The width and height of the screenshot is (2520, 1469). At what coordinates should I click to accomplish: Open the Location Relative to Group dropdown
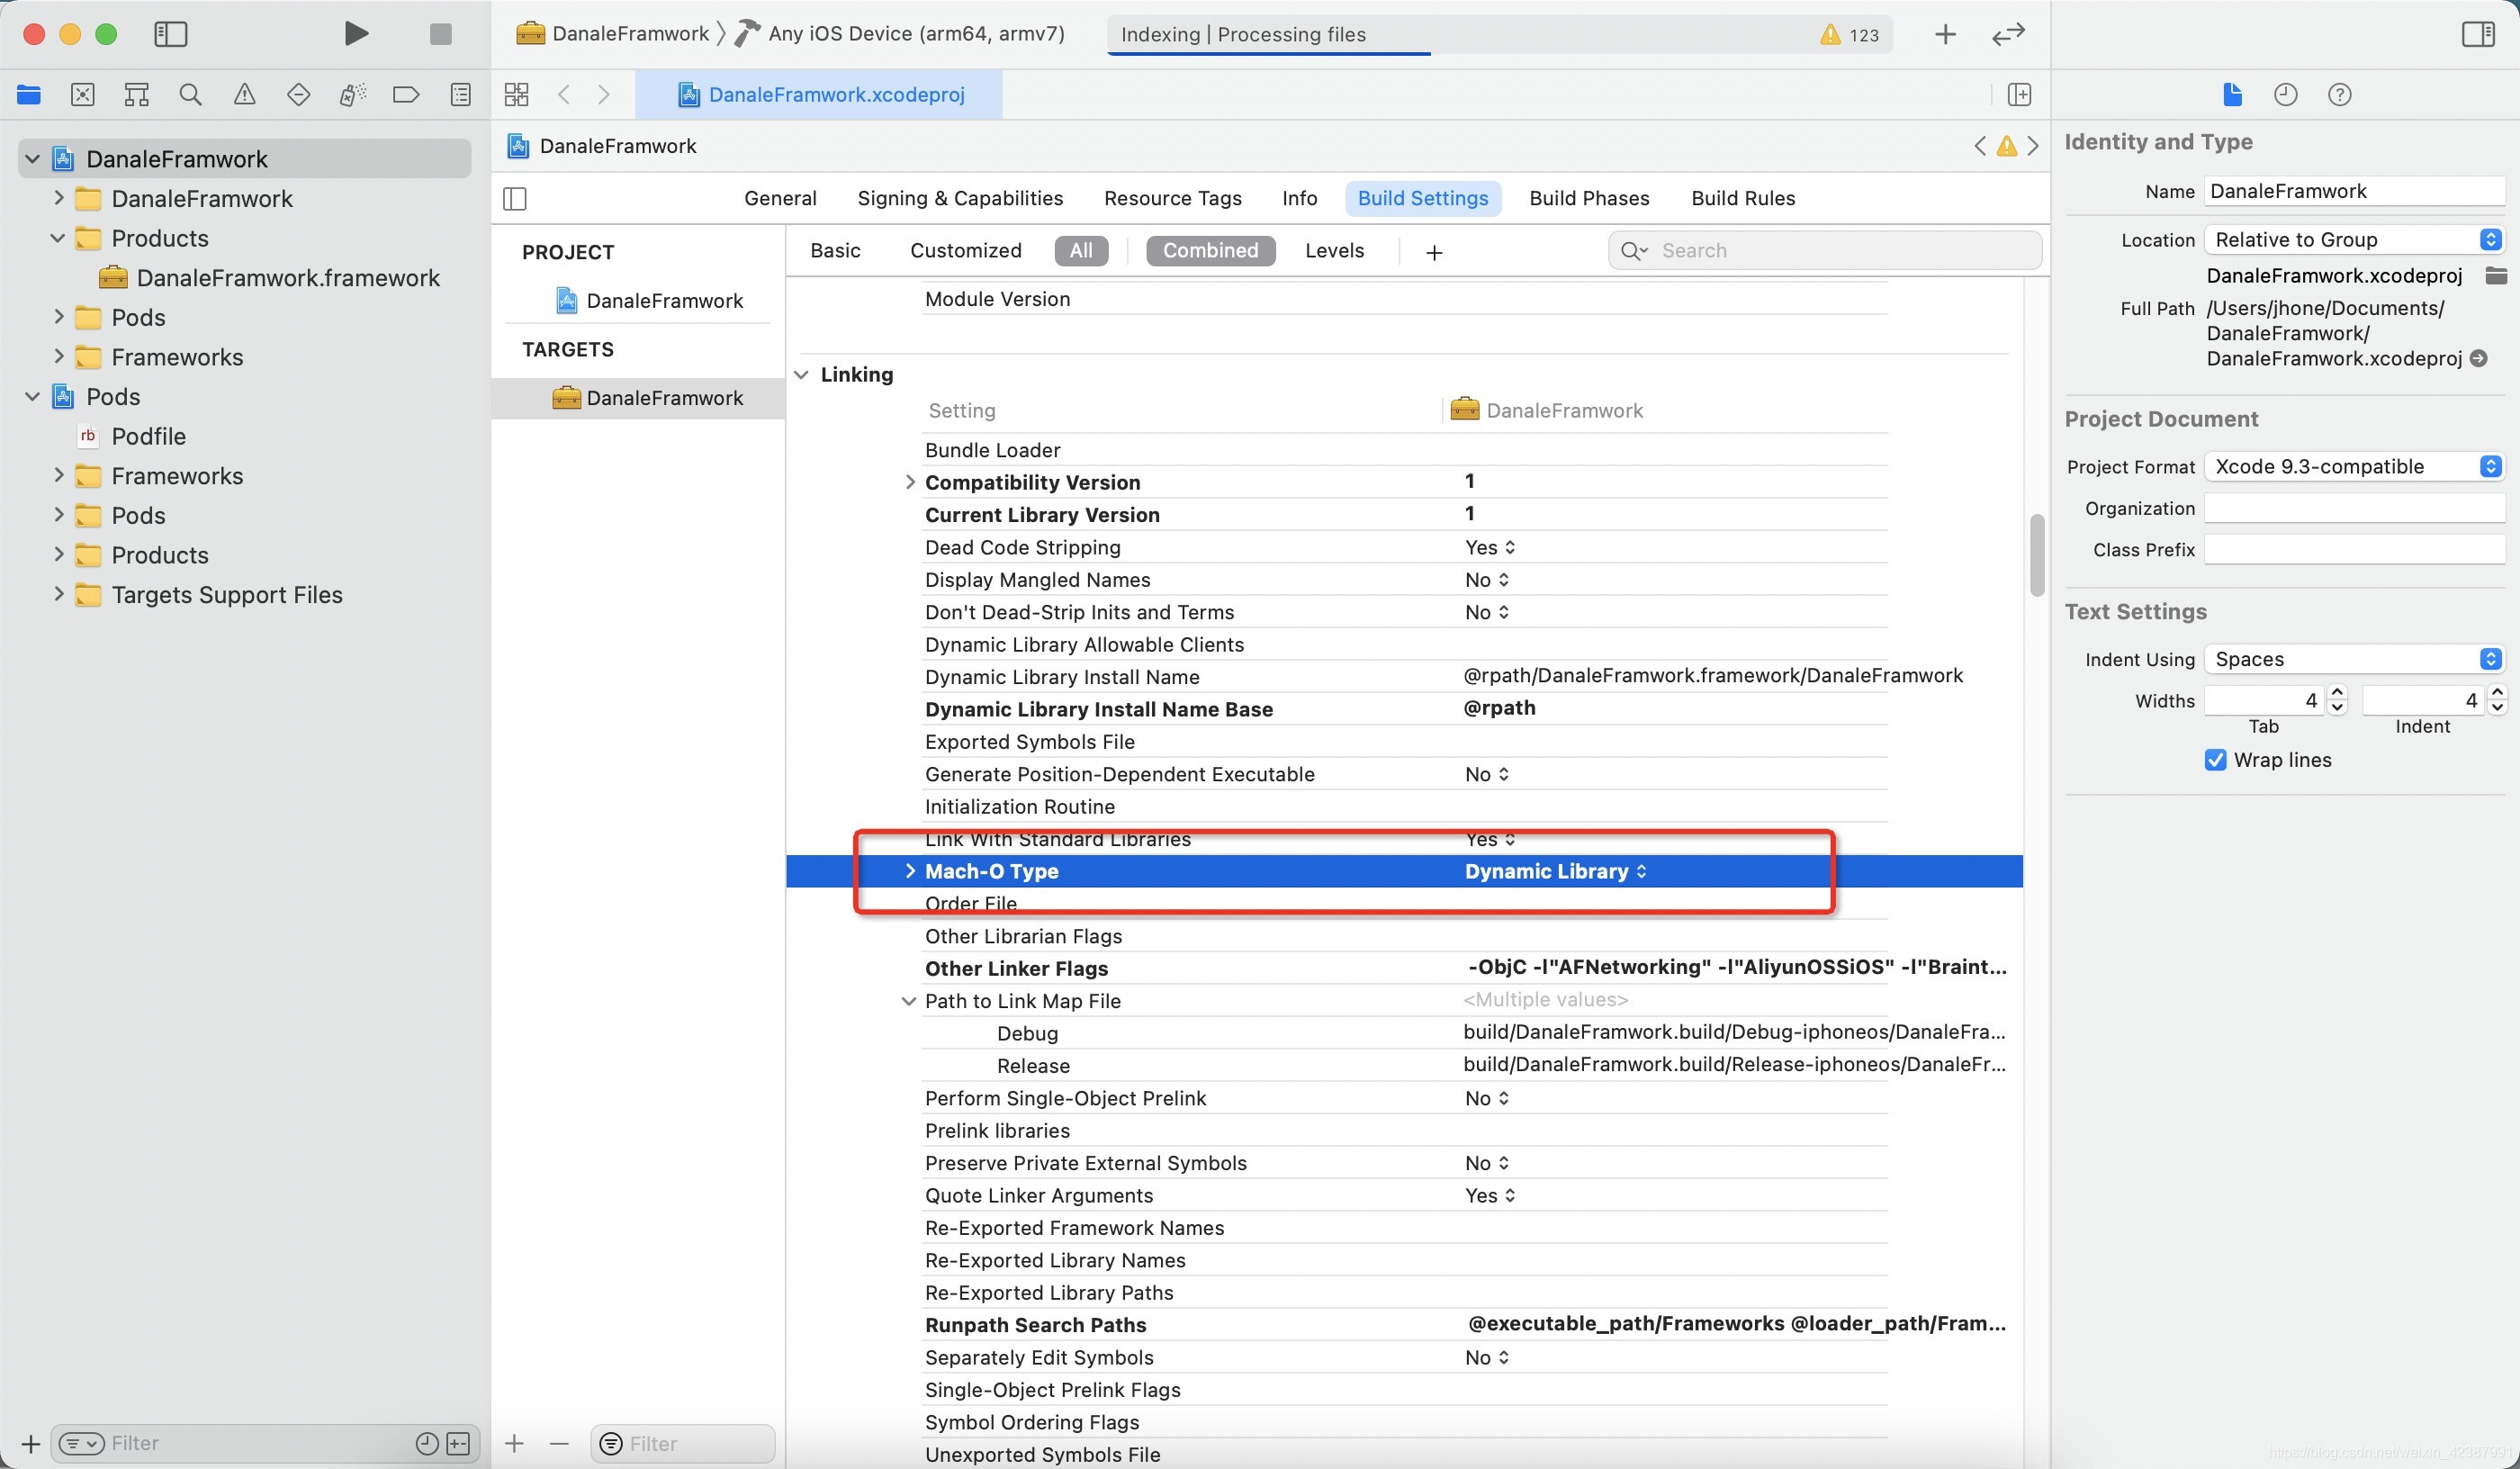(x=2354, y=240)
